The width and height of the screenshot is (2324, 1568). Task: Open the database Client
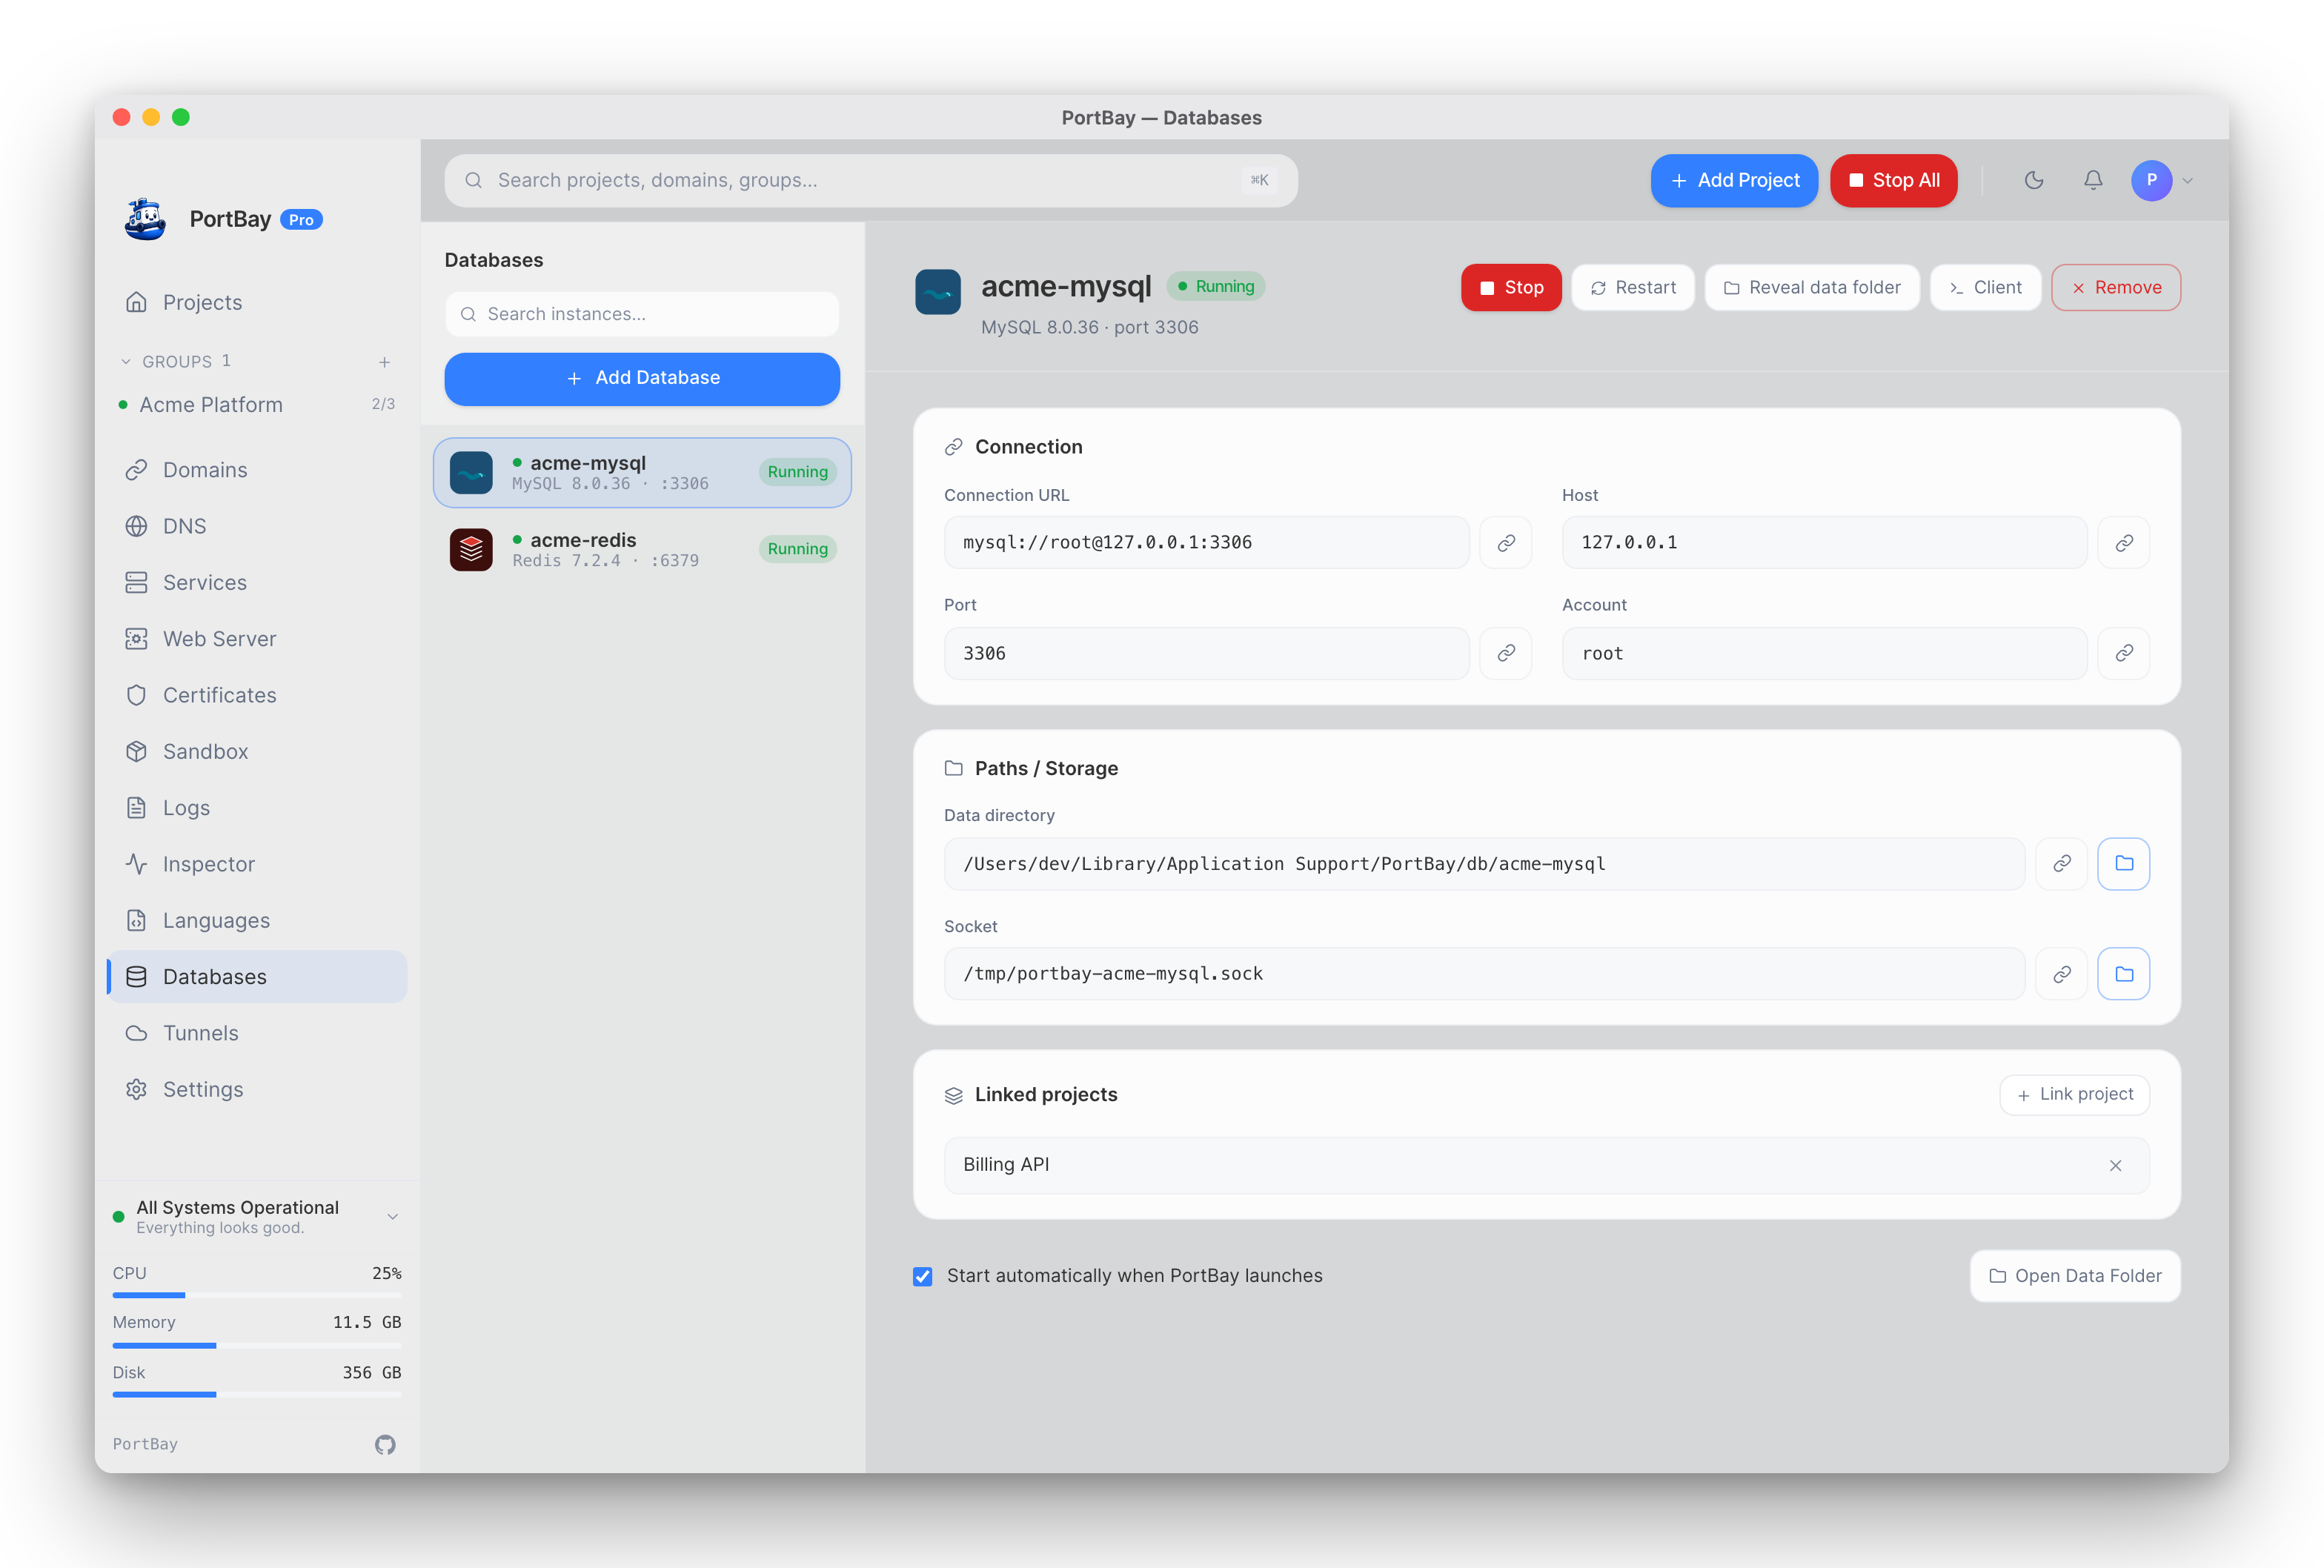(x=1985, y=288)
